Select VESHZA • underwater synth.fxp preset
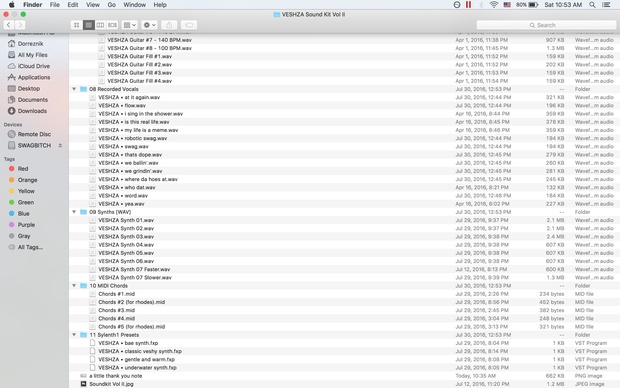620x388 pixels. point(137,367)
